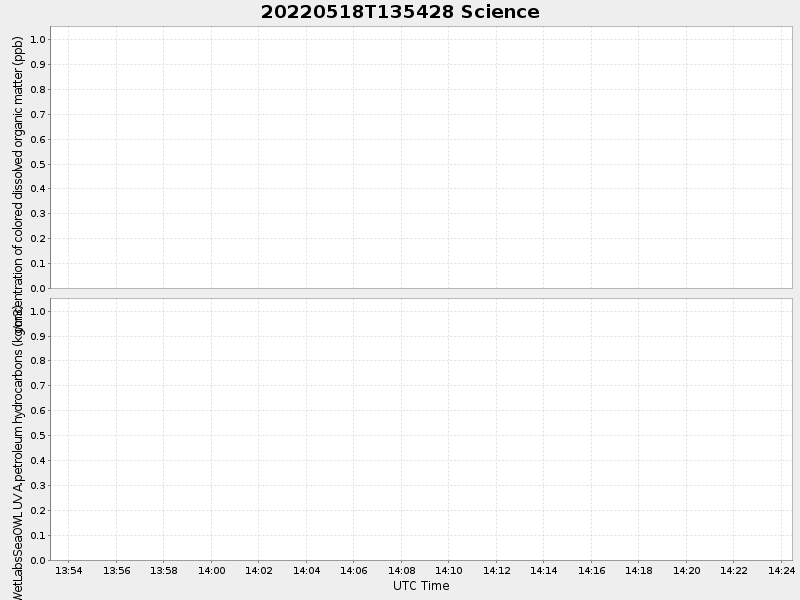800x600 pixels.
Task: Click the 14:10 time tick label
Action: [449, 570]
